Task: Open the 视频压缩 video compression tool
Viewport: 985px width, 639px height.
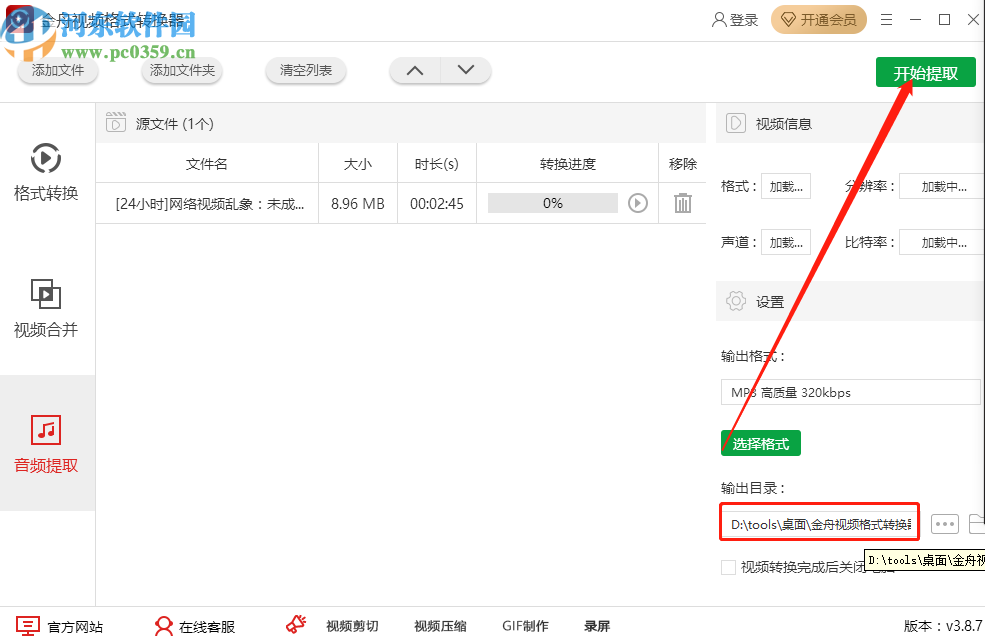Action: [x=440, y=626]
